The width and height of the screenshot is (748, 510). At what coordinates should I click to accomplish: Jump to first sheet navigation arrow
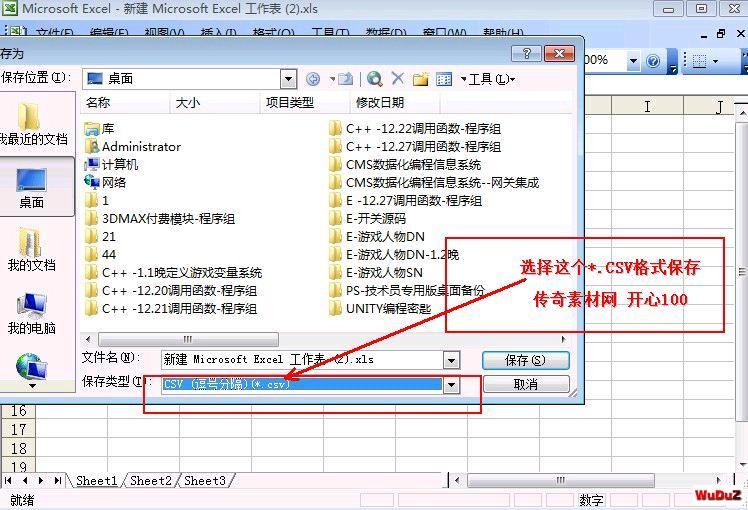8,480
